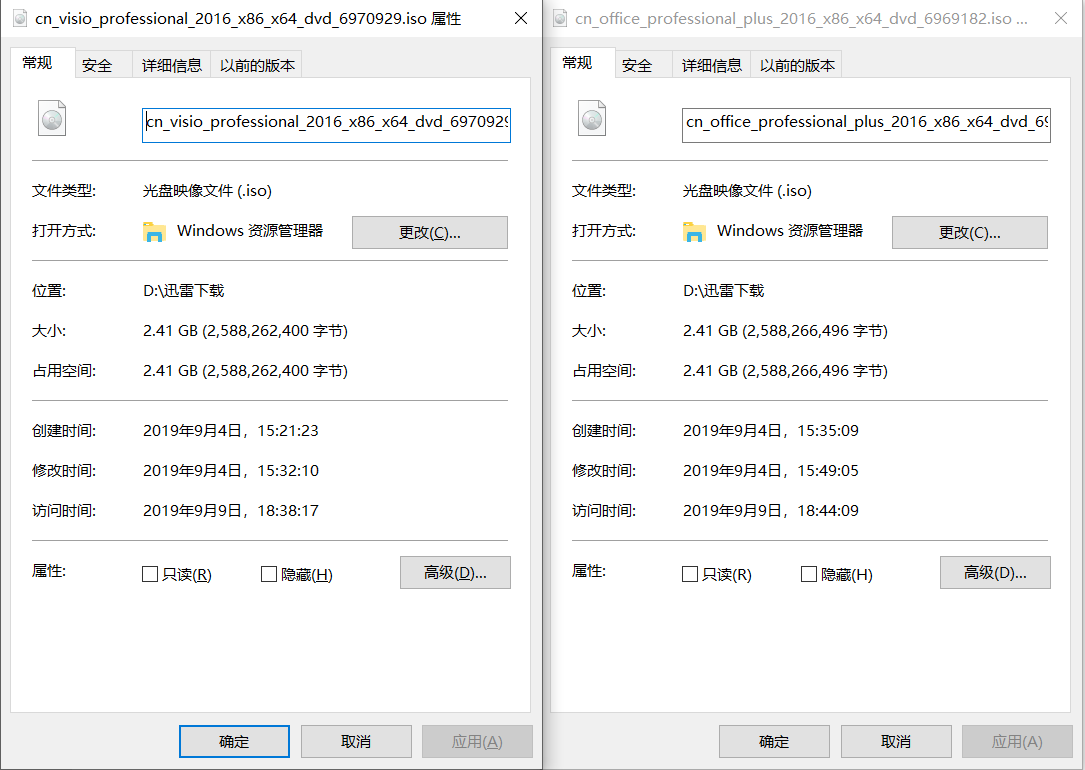Image resolution: width=1085 pixels, height=770 pixels.
Task: Click the document image thumbnail beside Visio filename field
Action: (x=52, y=117)
